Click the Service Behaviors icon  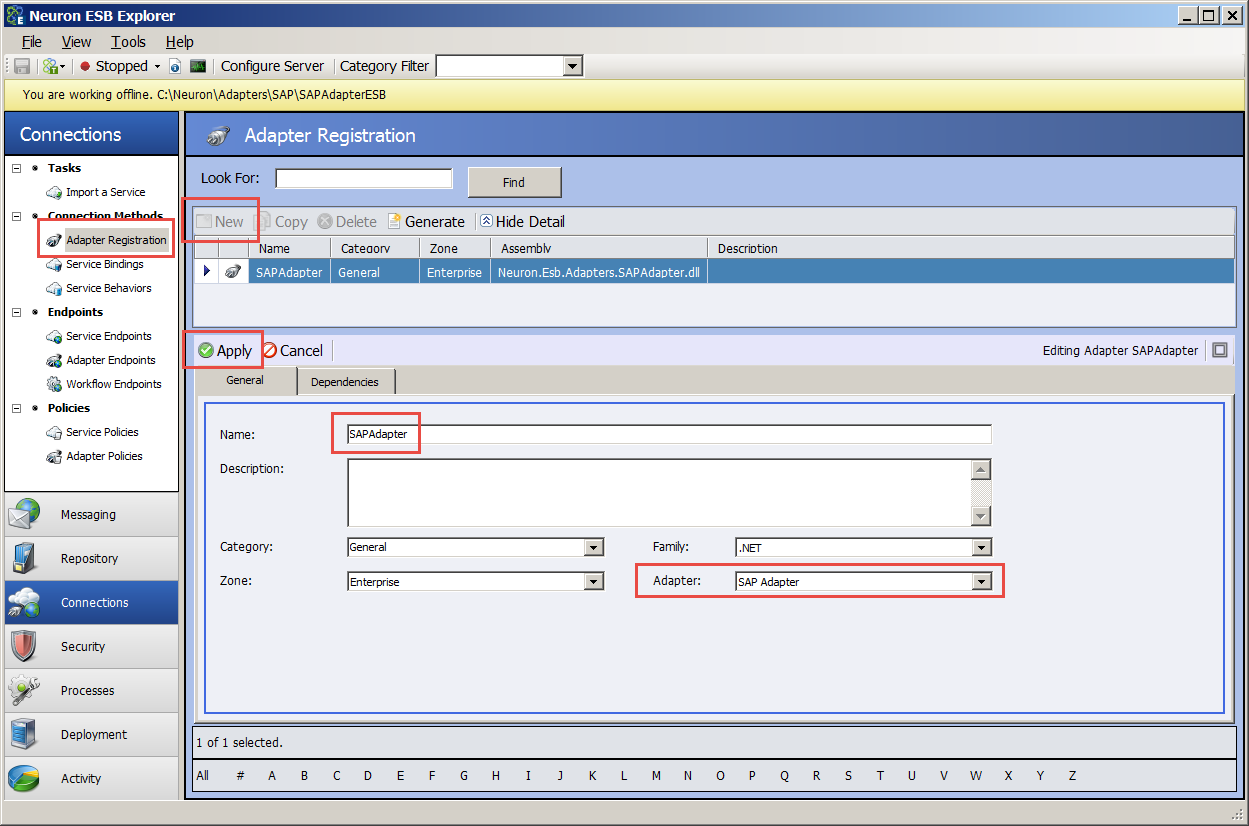point(54,288)
